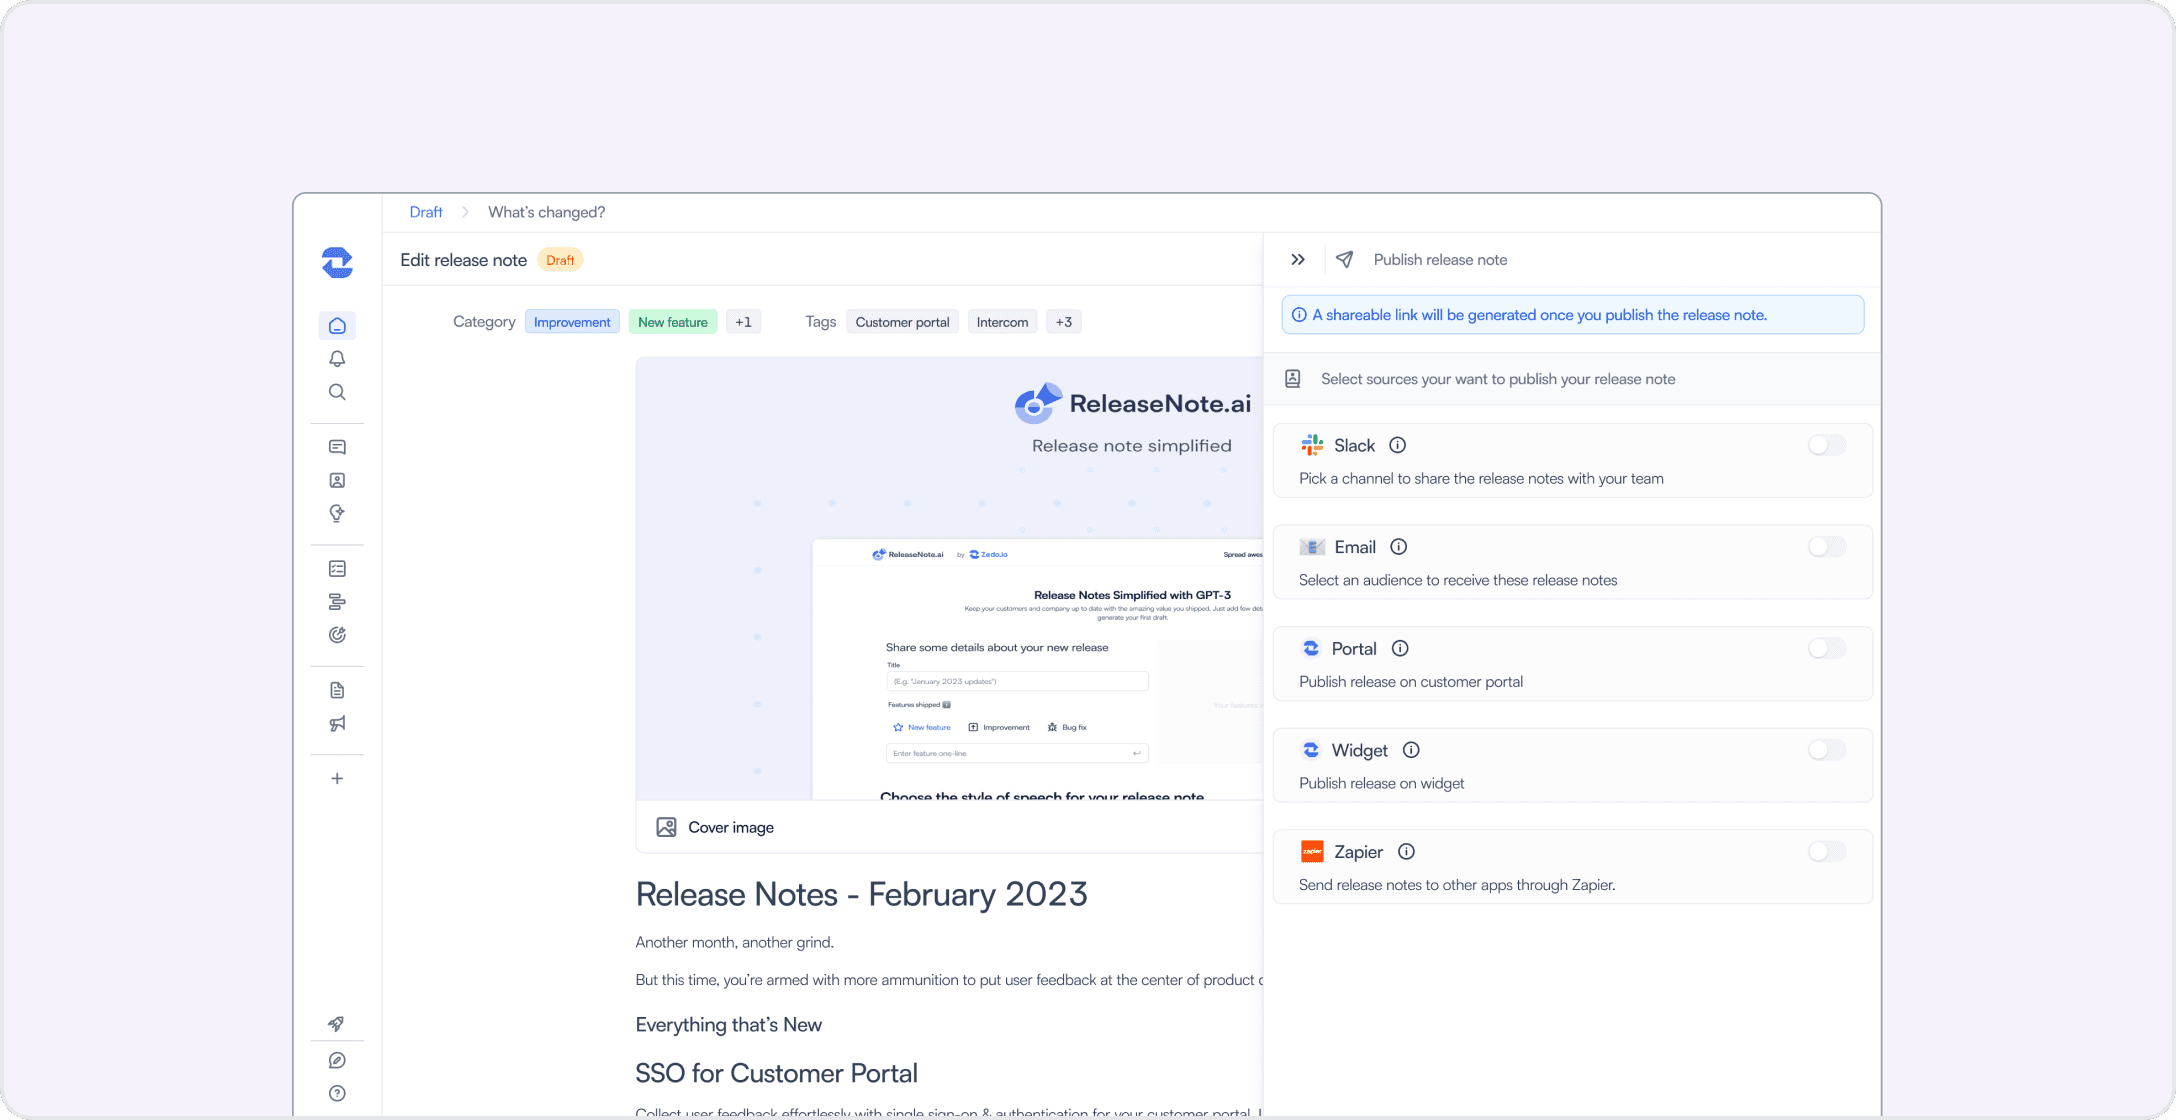Viewport: 2176px width, 1120px height.
Task: Click the Another month, another grind text
Action: (x=734, y=942)
